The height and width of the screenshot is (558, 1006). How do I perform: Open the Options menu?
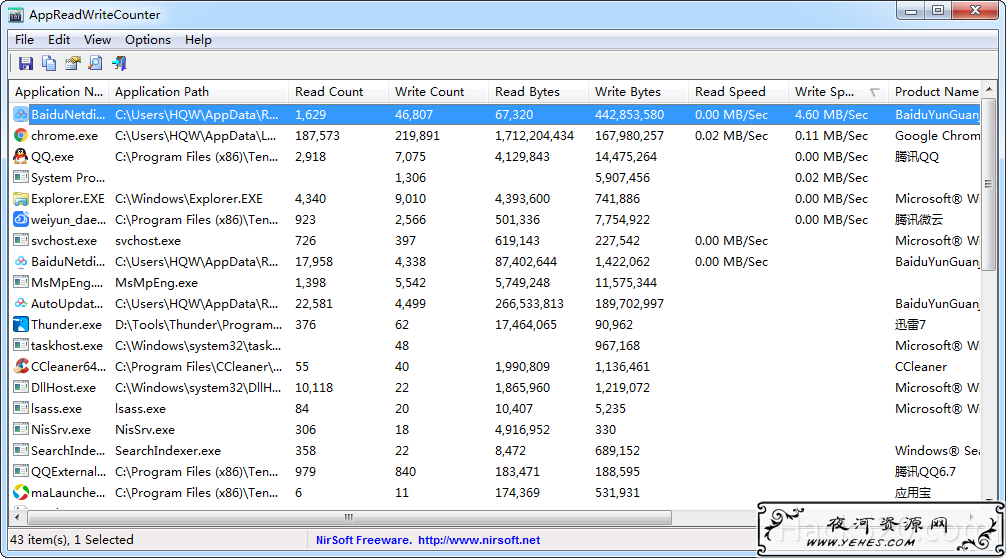coord(148,40)
